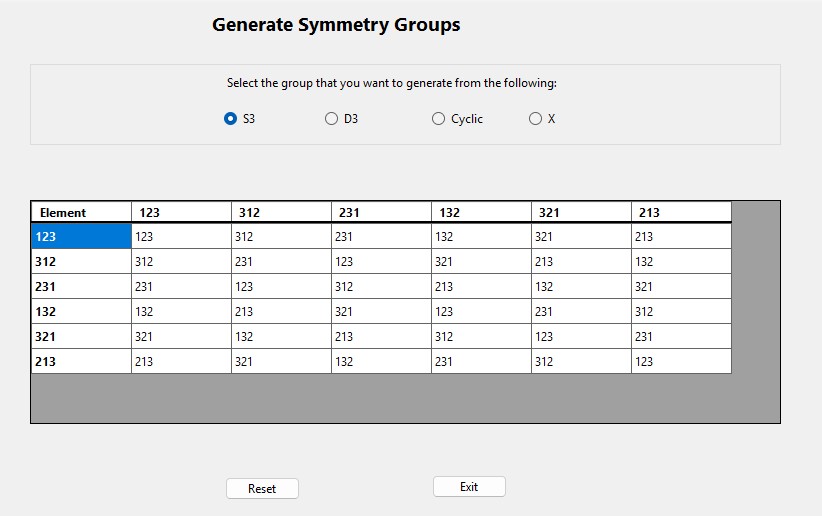Select the highlighted 123 row header
The height and width of the screenshot is (516, 822).
(81, 236)
